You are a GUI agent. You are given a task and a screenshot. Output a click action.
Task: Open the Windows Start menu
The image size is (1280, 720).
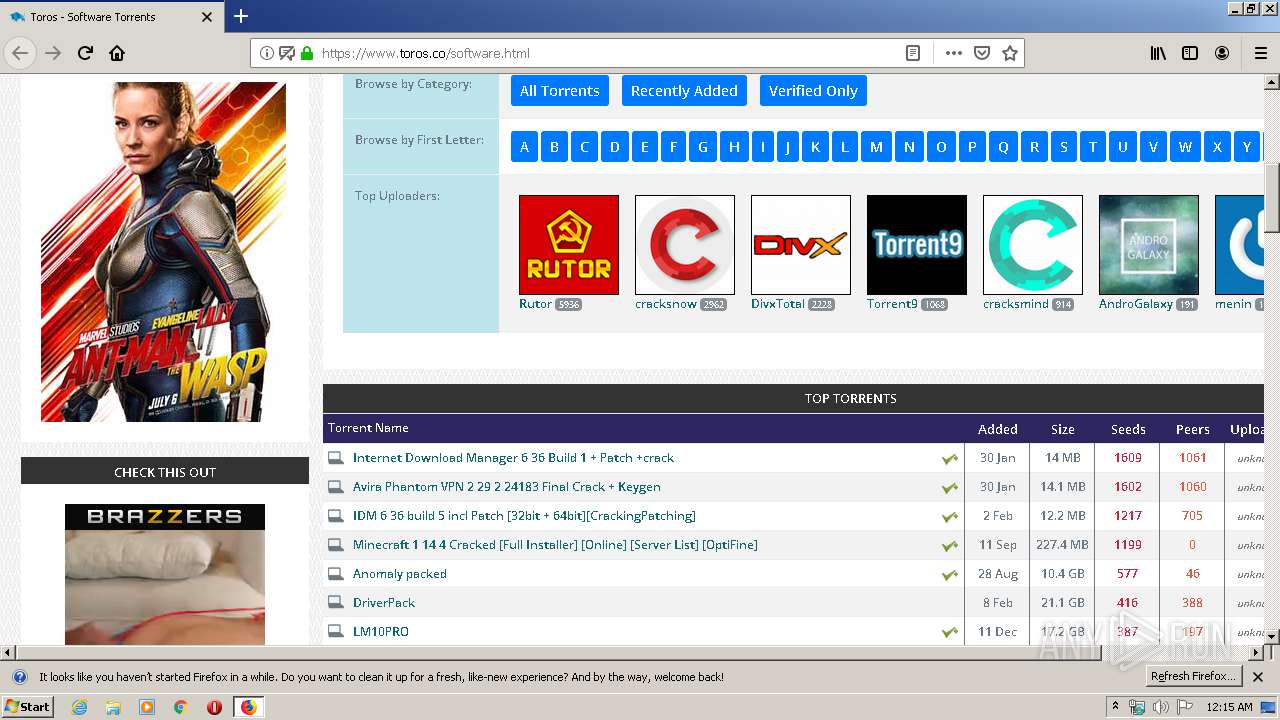pyautogui.click(x=28, y=707)
